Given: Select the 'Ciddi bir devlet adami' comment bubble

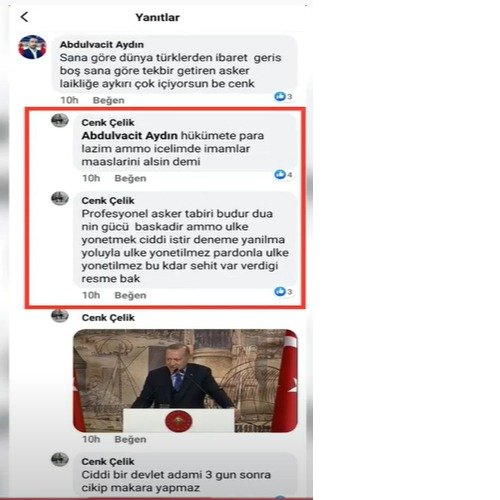Looking at the screenshot, I should pyautogui.click(x=185, y=474).
